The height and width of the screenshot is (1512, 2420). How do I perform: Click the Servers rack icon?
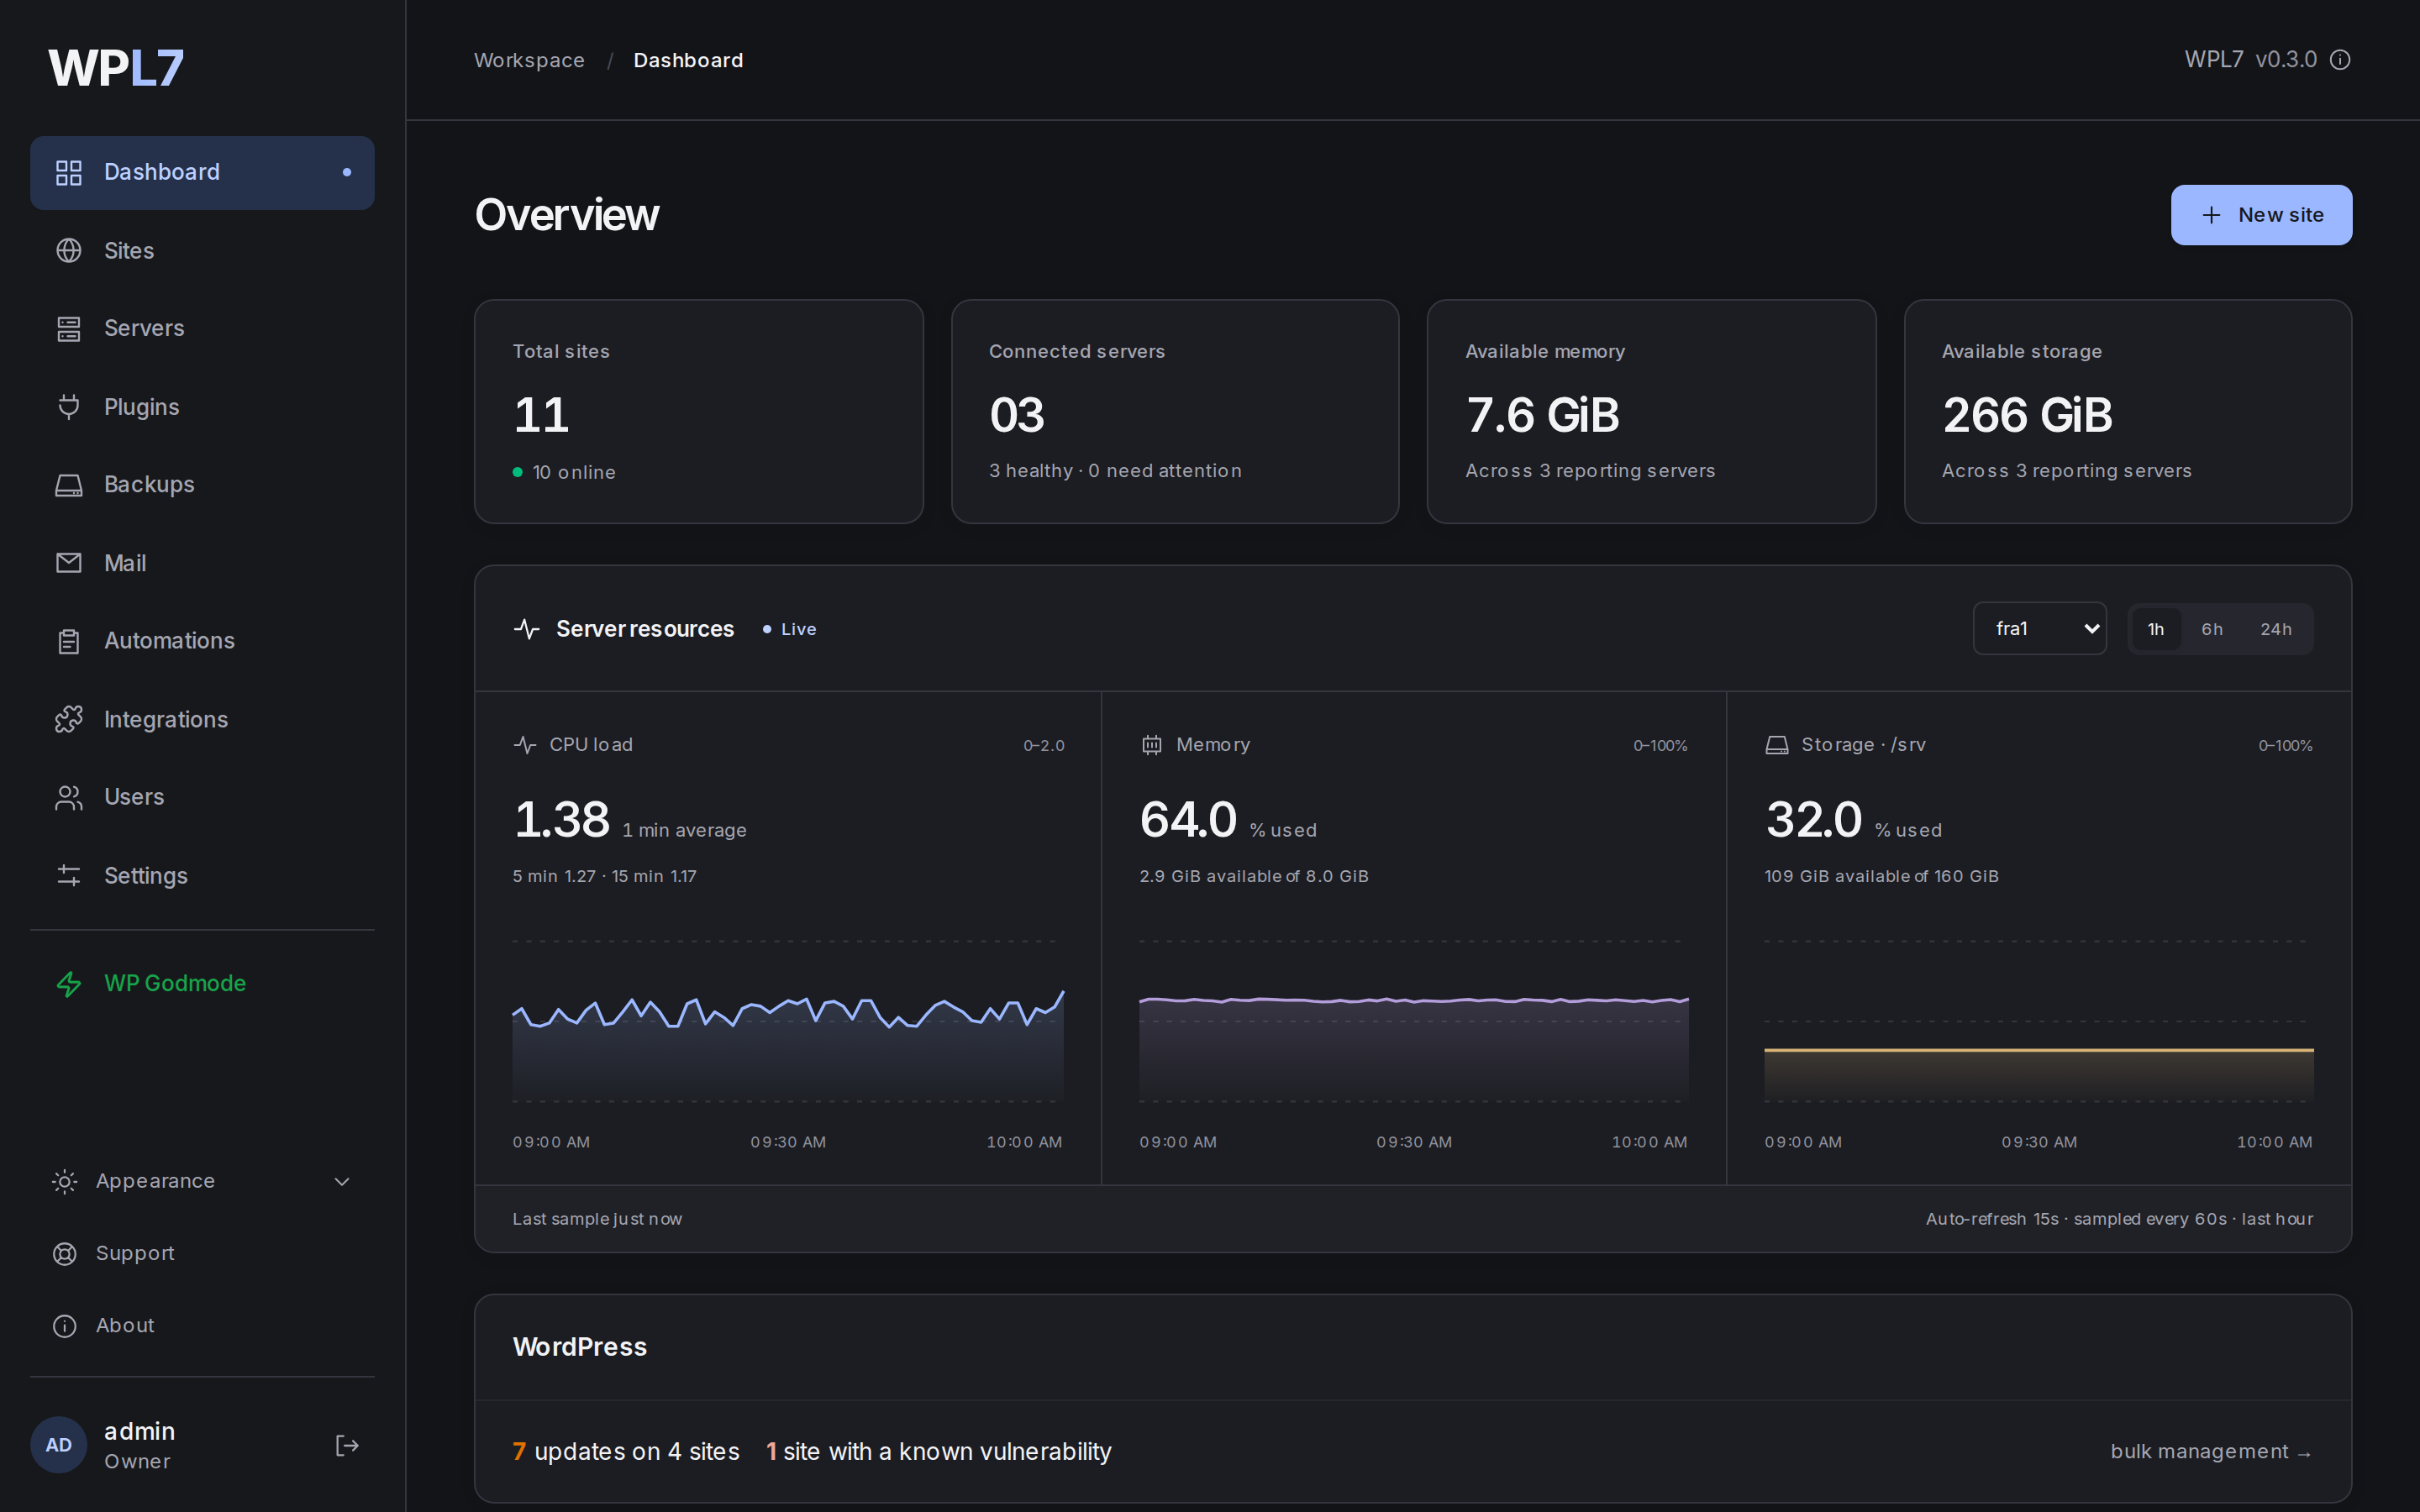68,328
